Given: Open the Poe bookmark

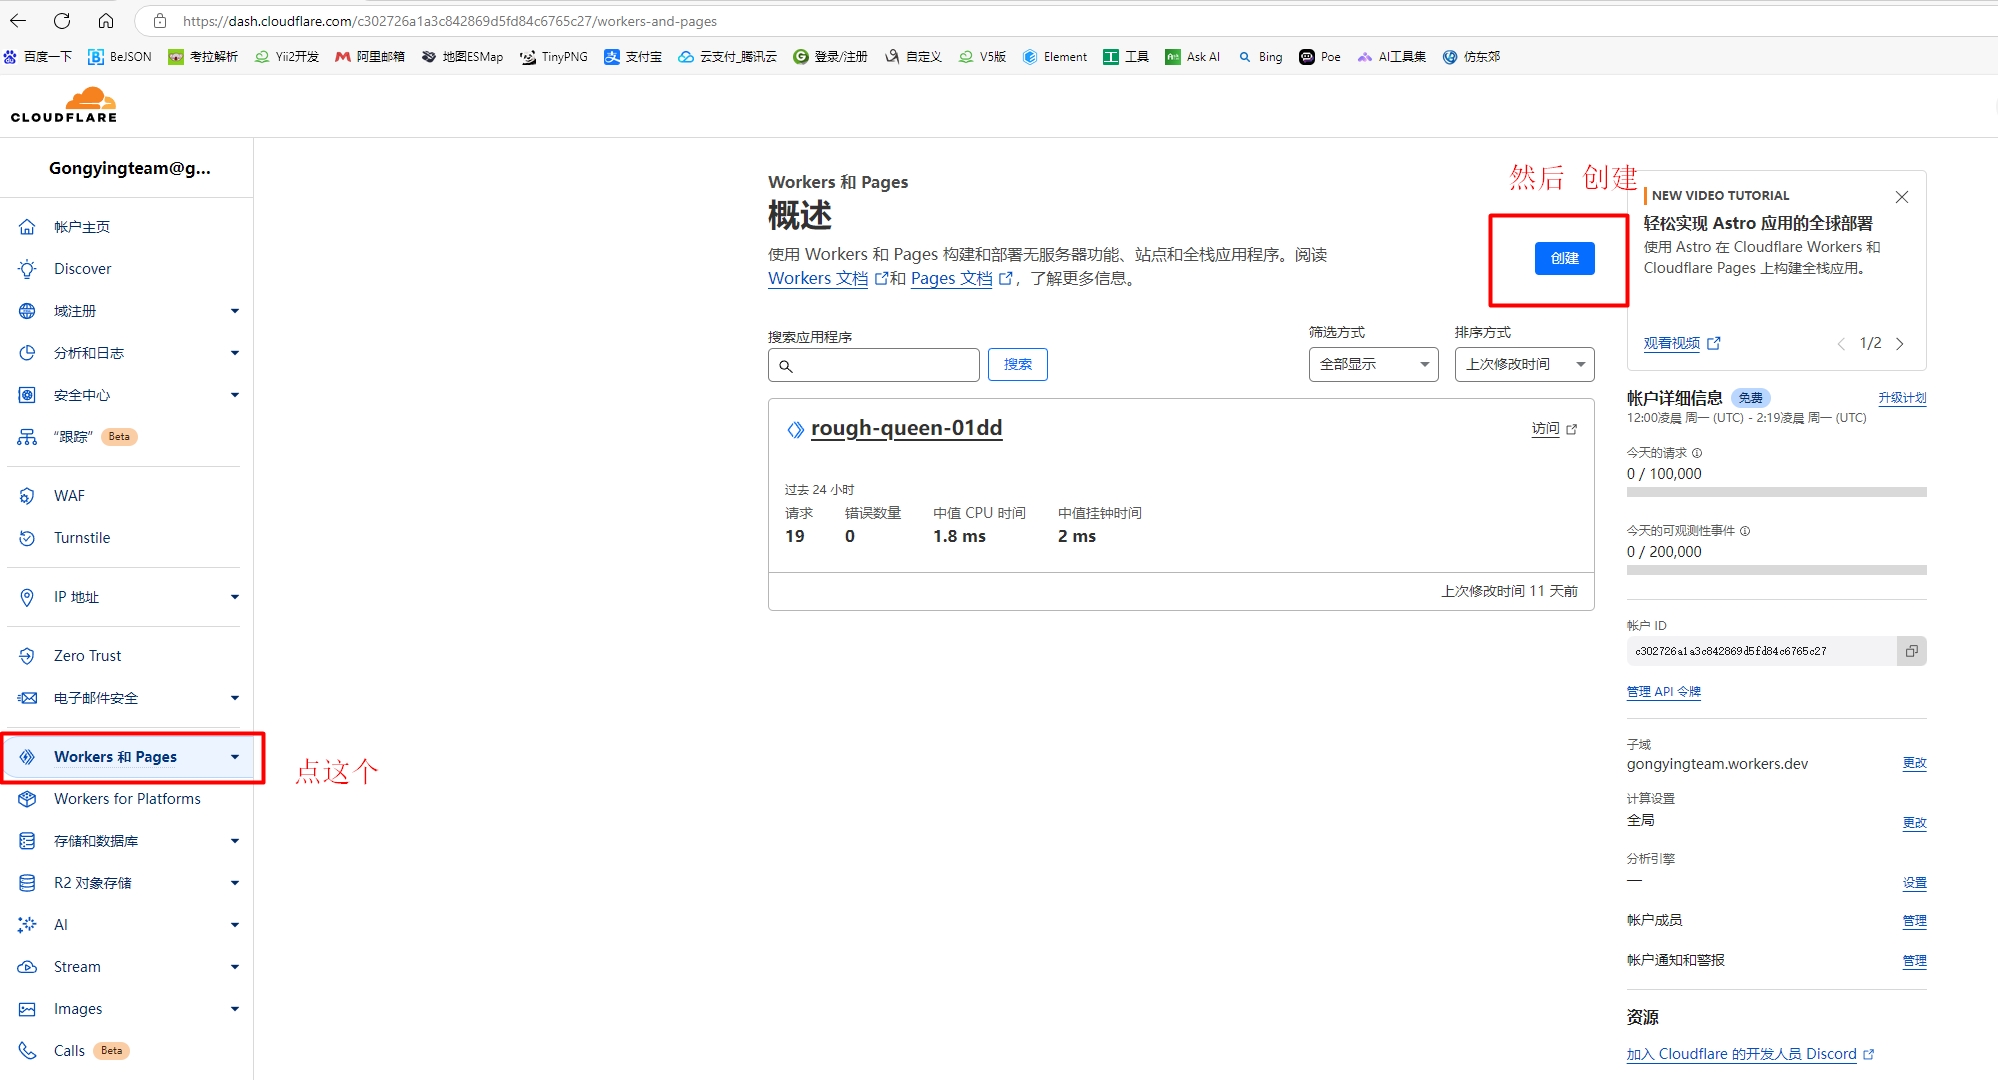Looking at the screenshot, I should pos(1320,57).
